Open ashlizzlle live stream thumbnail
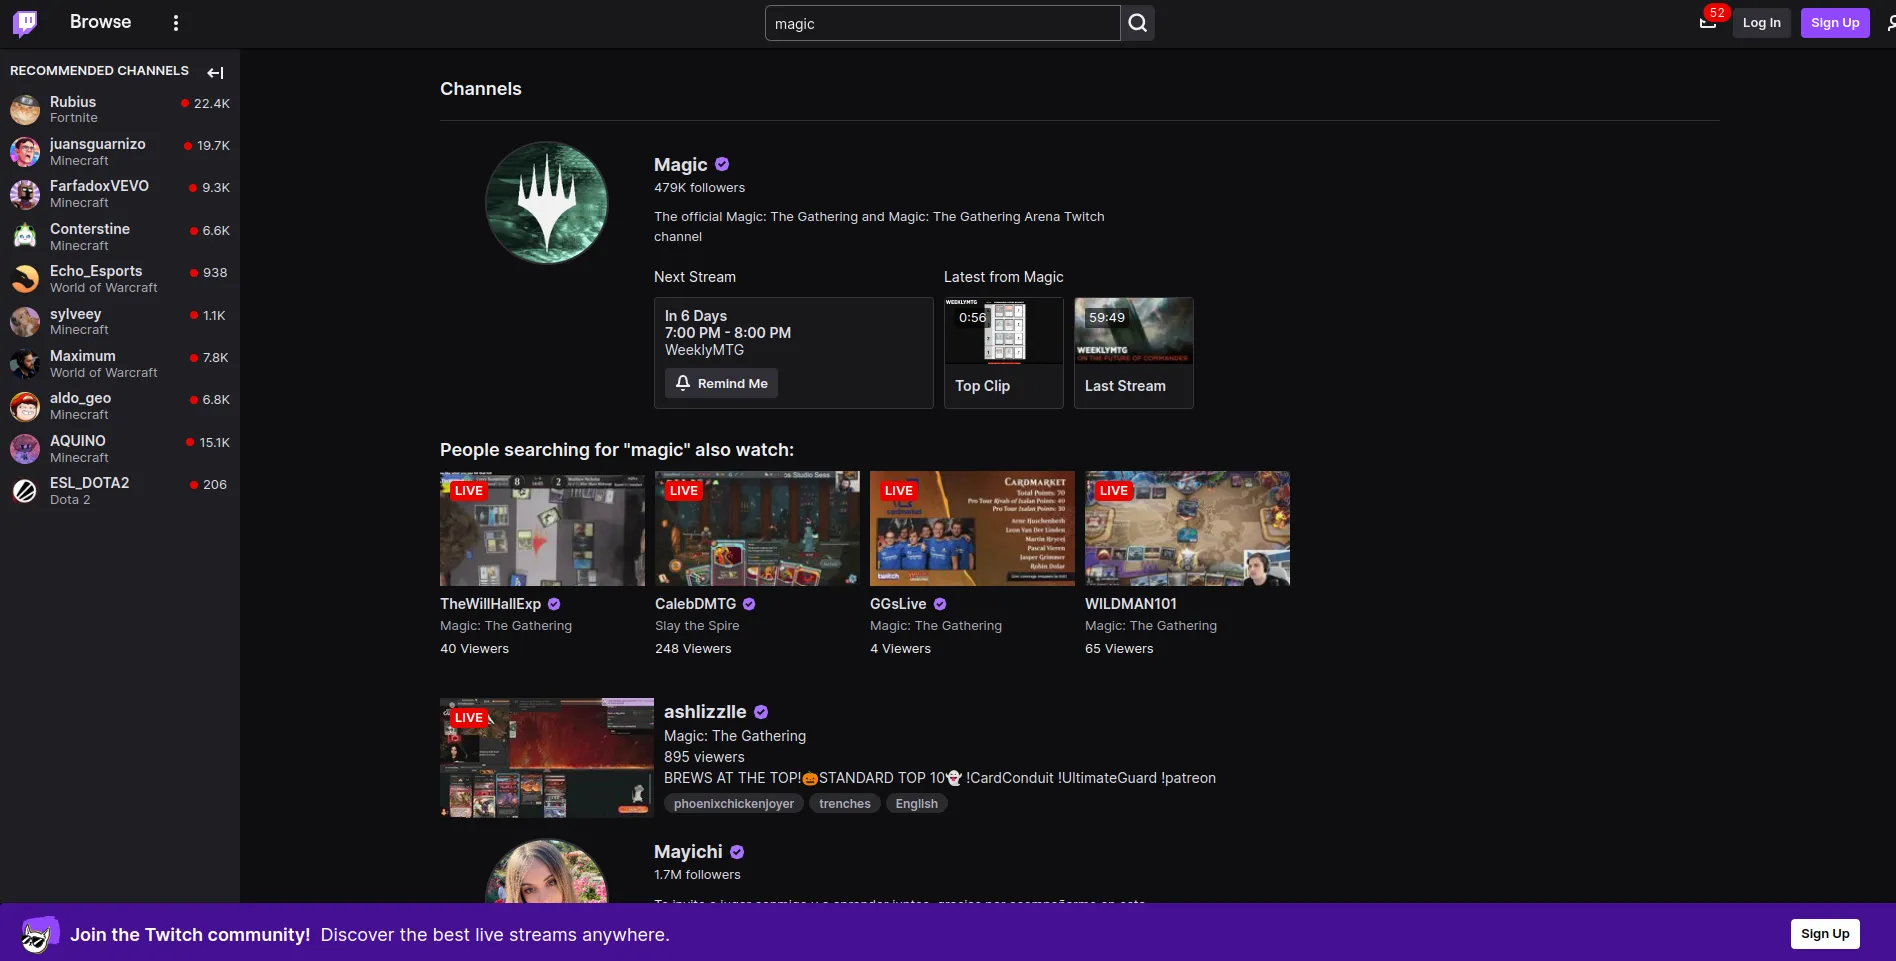Image resolution: width=1896 pixels, height=961 pixels. coord(547,758)
